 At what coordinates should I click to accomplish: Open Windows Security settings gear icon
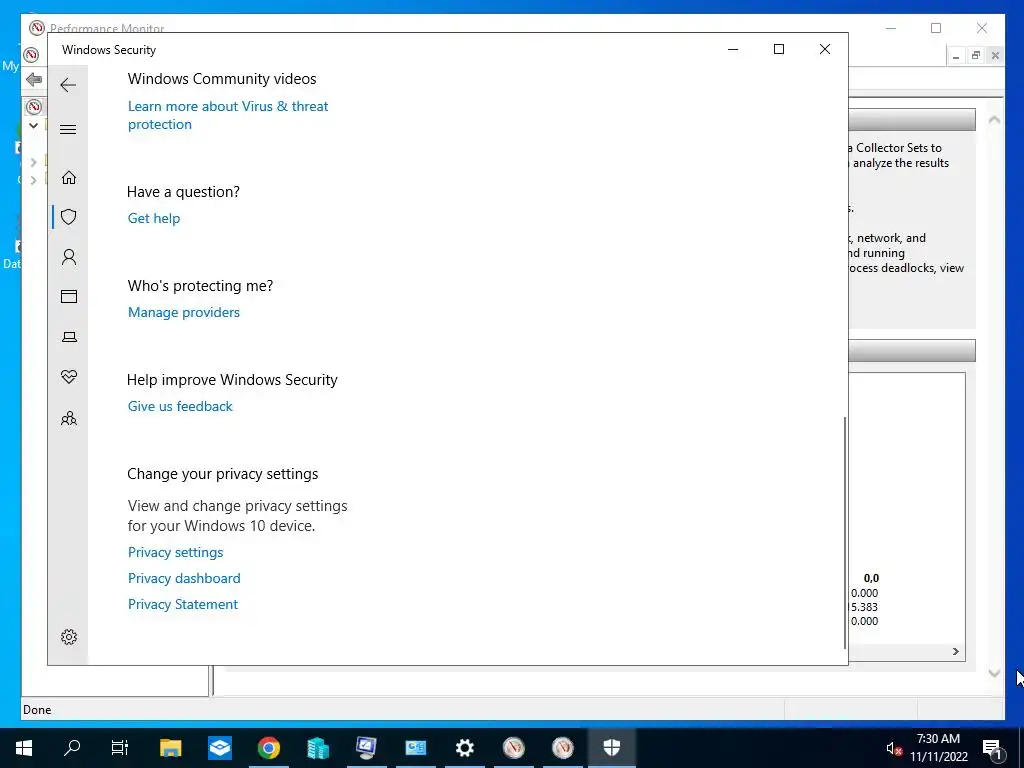pos(69,637)
